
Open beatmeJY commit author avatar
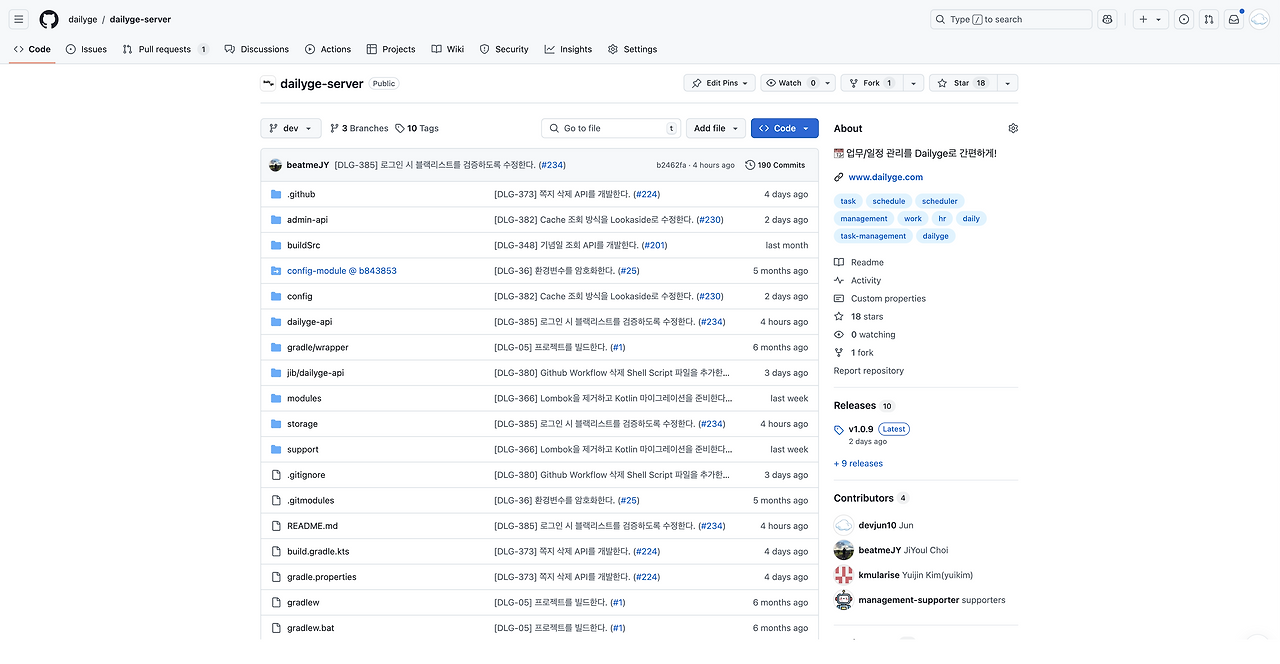(x=275, y=165)
